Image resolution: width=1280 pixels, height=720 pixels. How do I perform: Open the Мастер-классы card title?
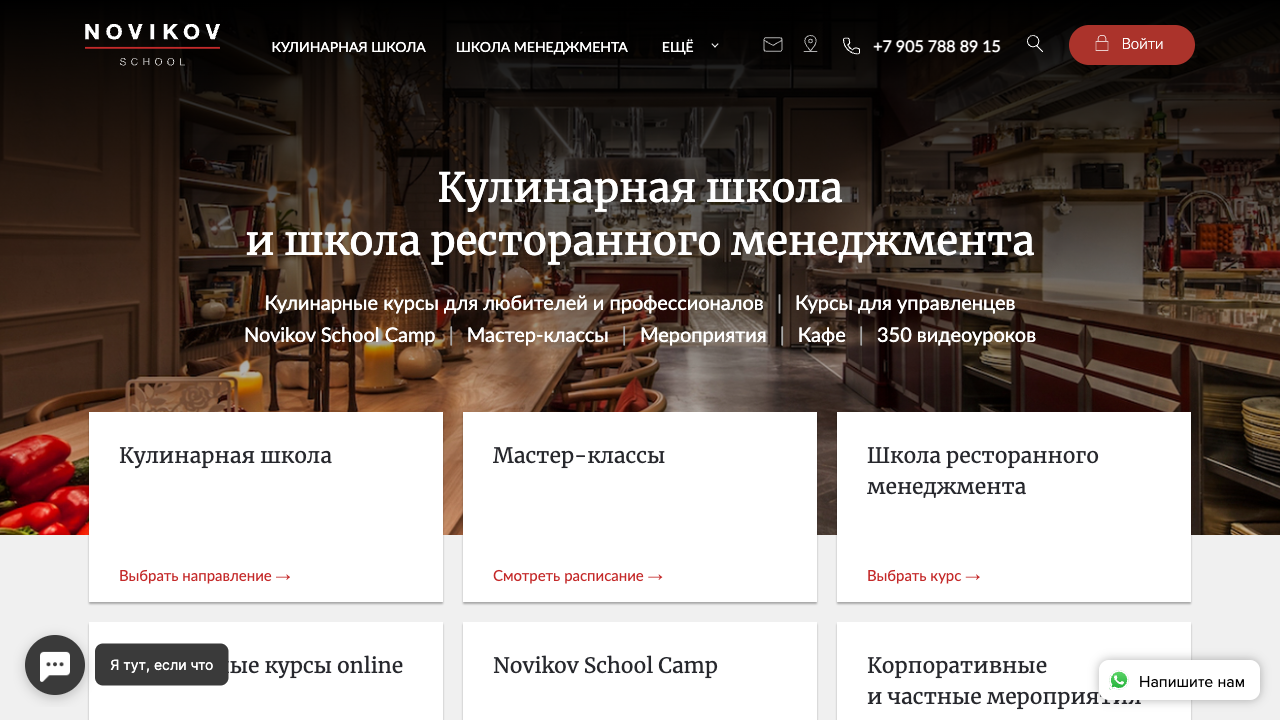pyautogui.click(x=579, y=456)
